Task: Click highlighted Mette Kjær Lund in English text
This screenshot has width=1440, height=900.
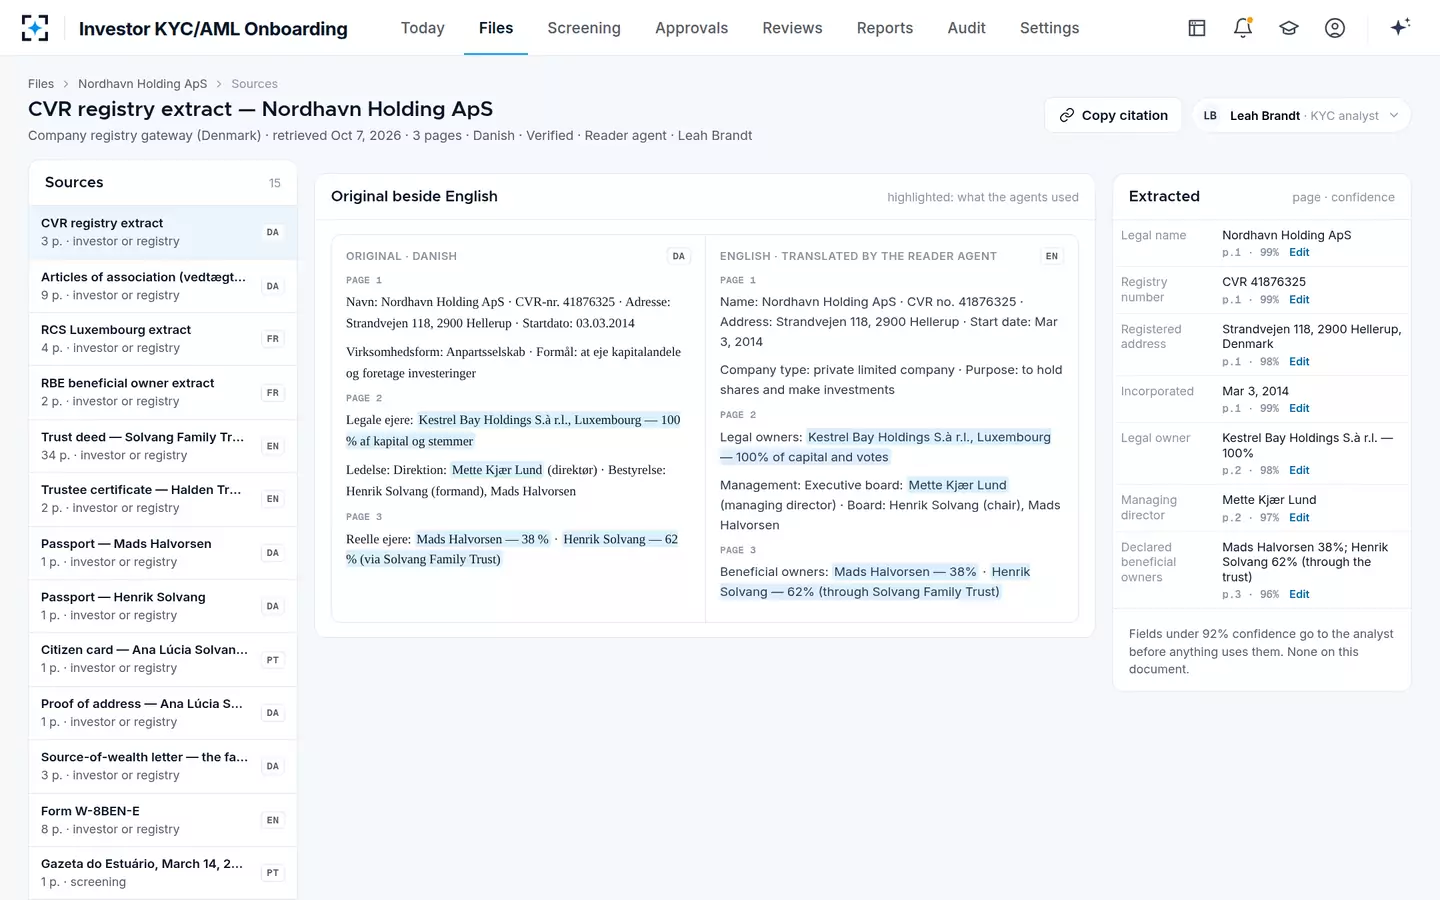Action: coord(957,485)
